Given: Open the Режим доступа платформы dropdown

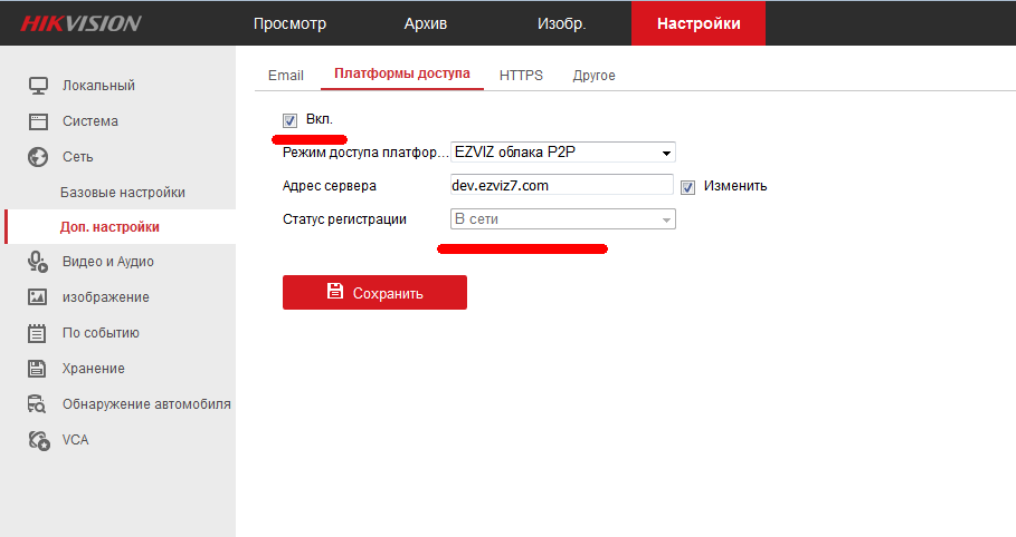Looking at the screenshot, I should point(563,153).
